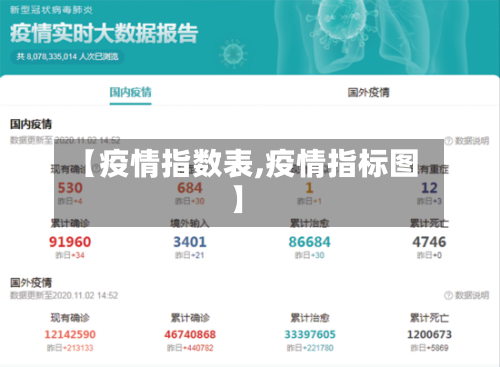Click the overseas timestamp 数据更新至2020.11.02 14:52
The image size is (500, 367).
(64, 295)
